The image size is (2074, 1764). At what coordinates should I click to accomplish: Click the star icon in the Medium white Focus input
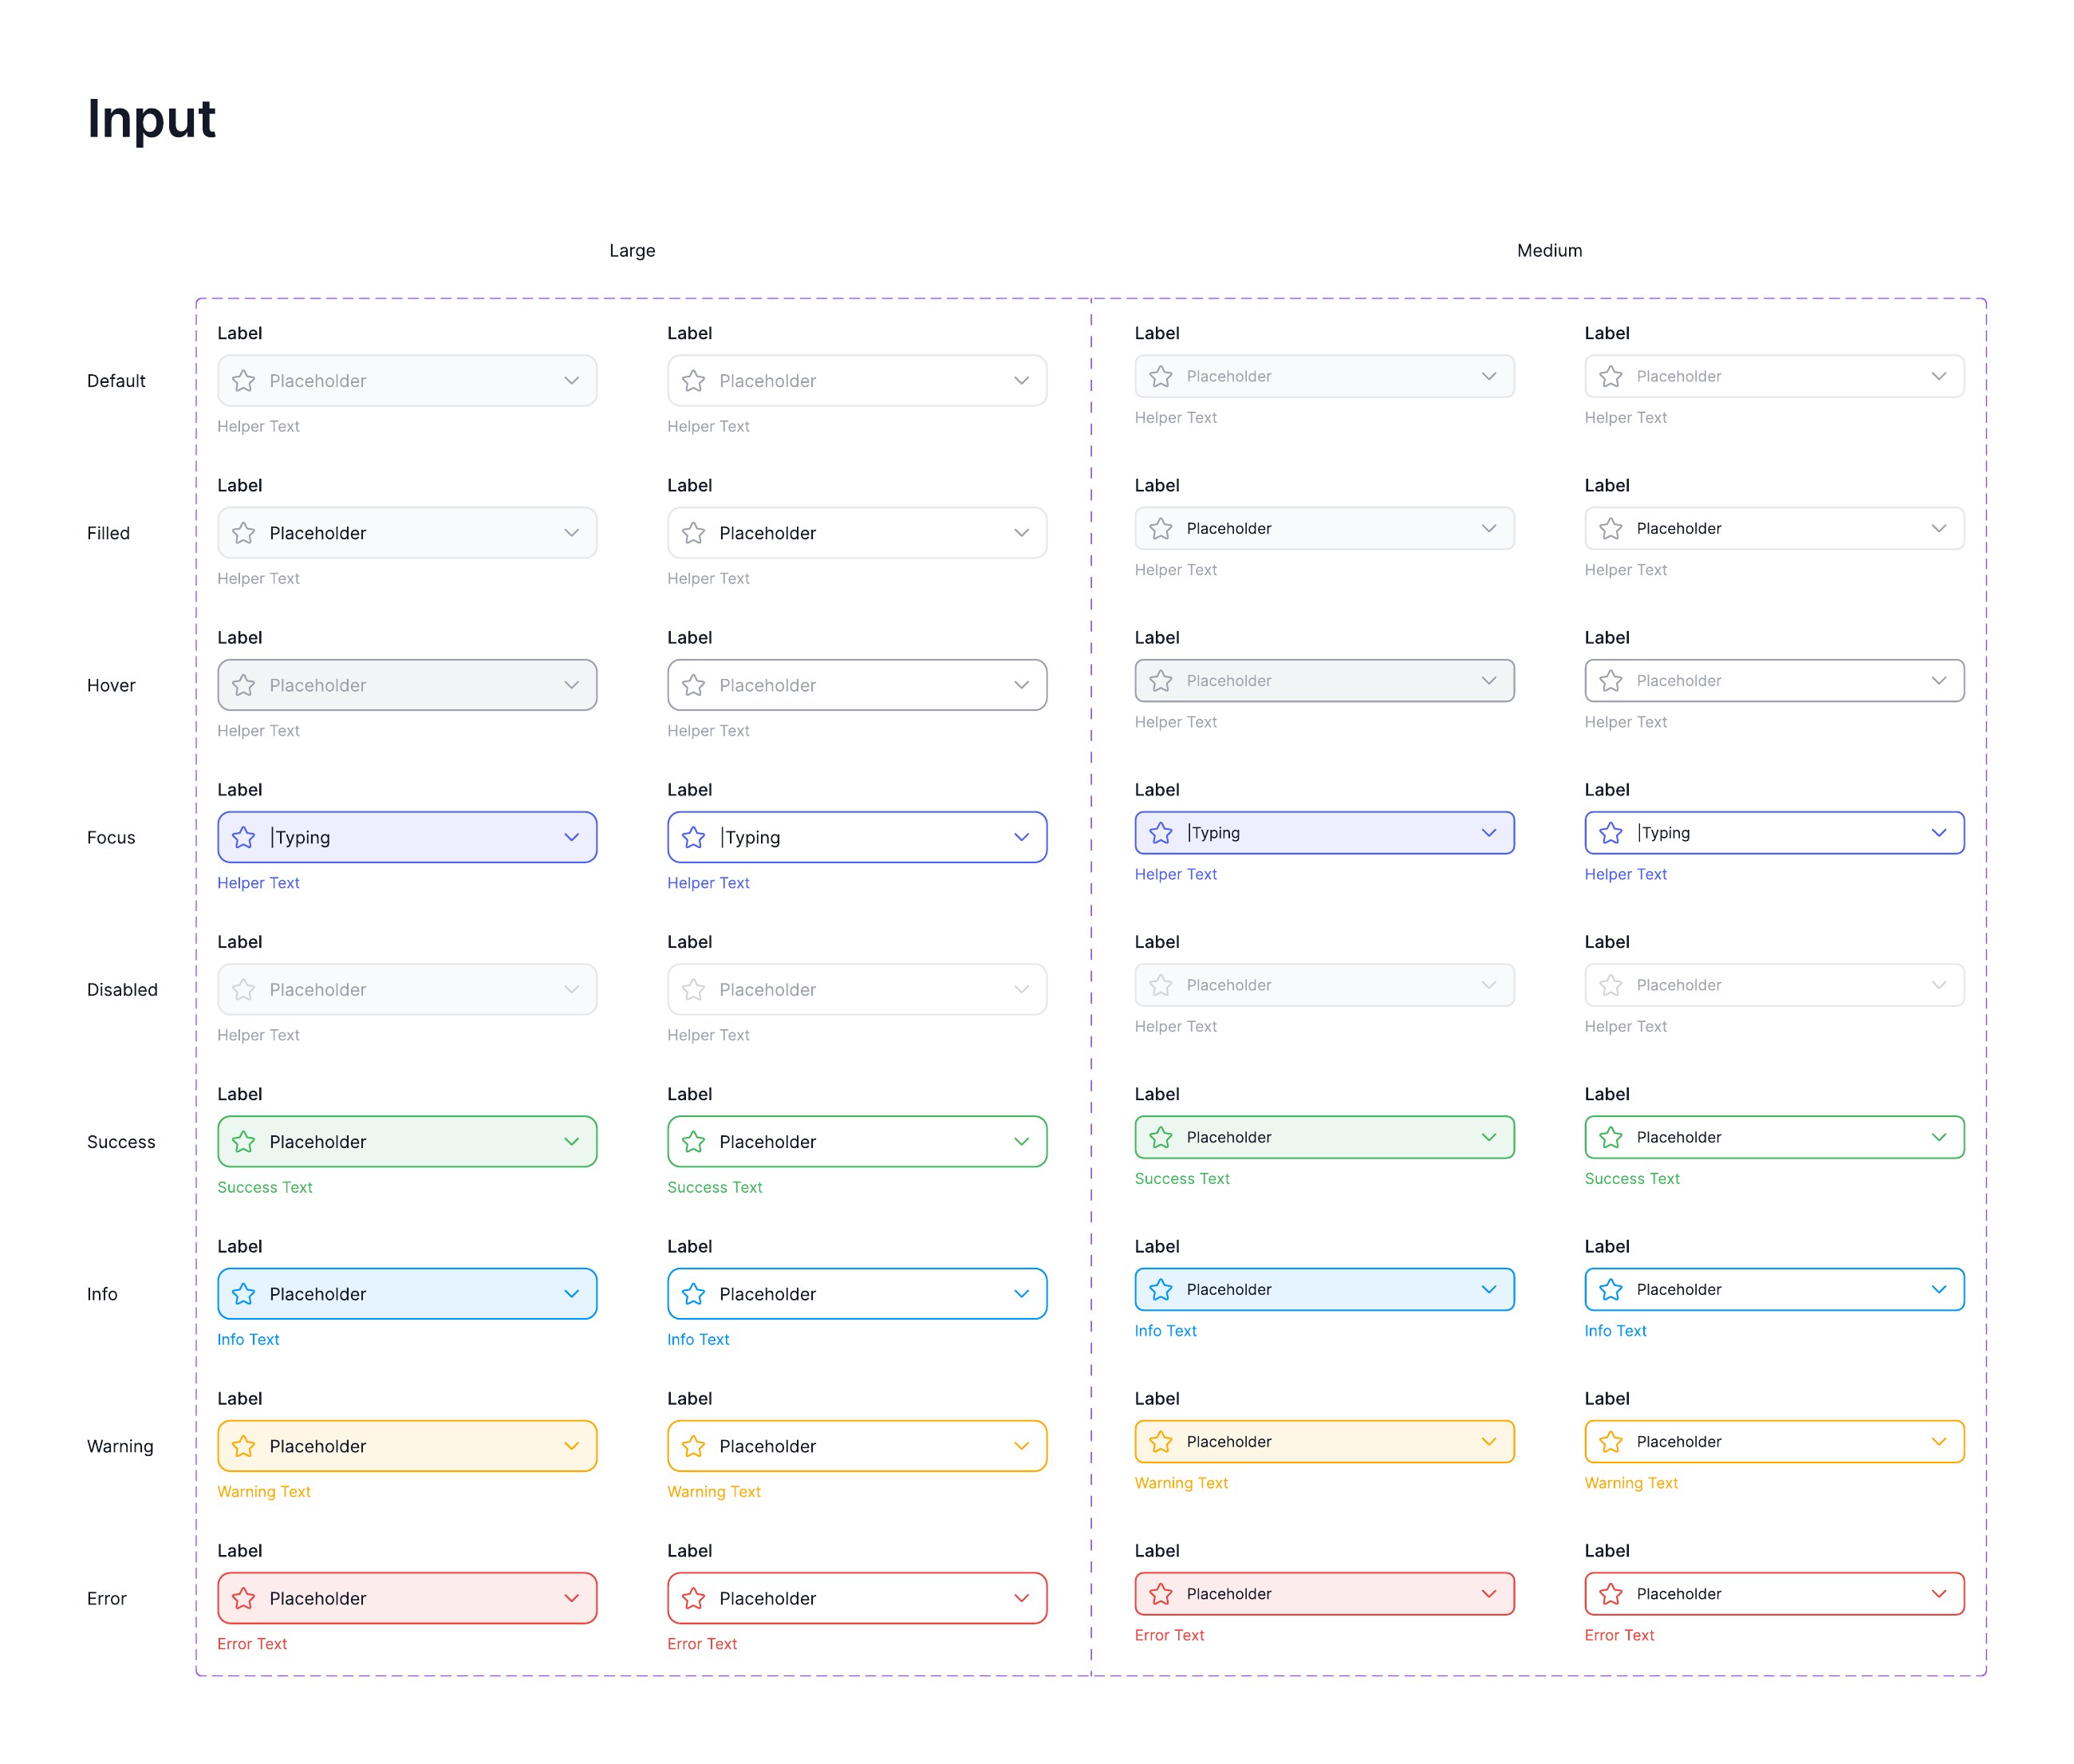coord(1610,832)
